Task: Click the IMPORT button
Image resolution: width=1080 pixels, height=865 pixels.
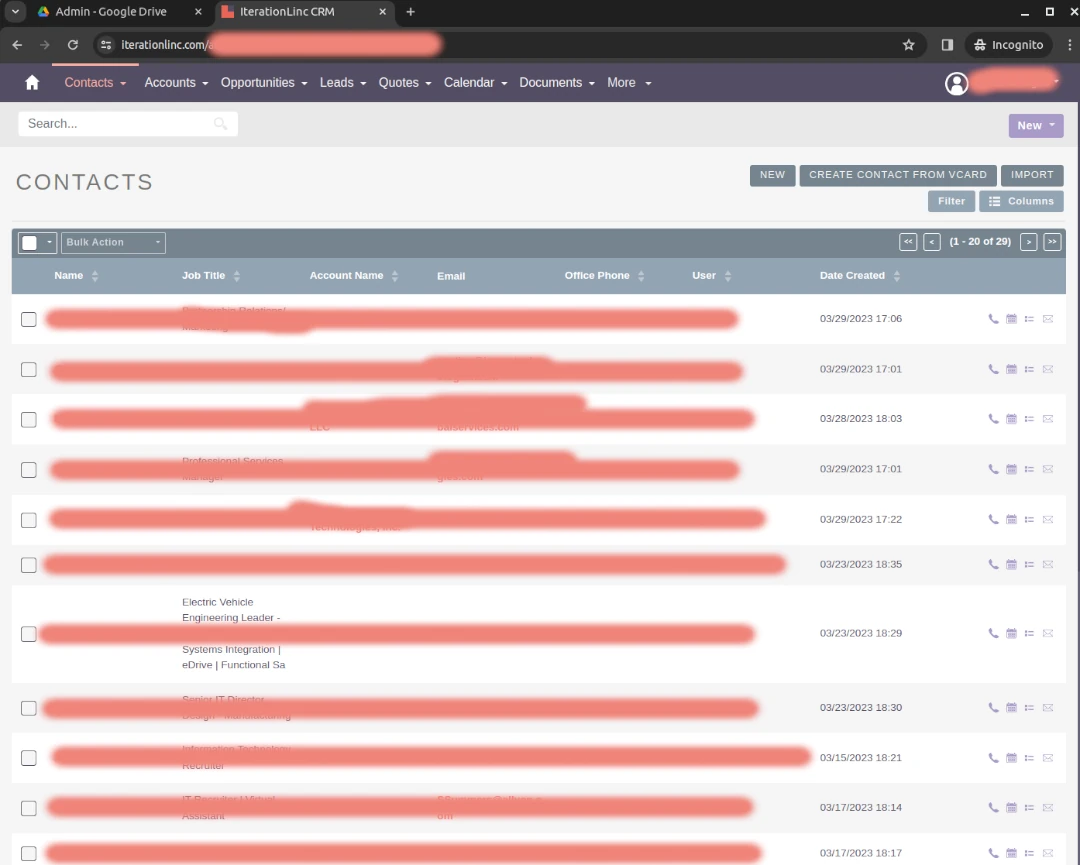Action: pos(1032,175)
